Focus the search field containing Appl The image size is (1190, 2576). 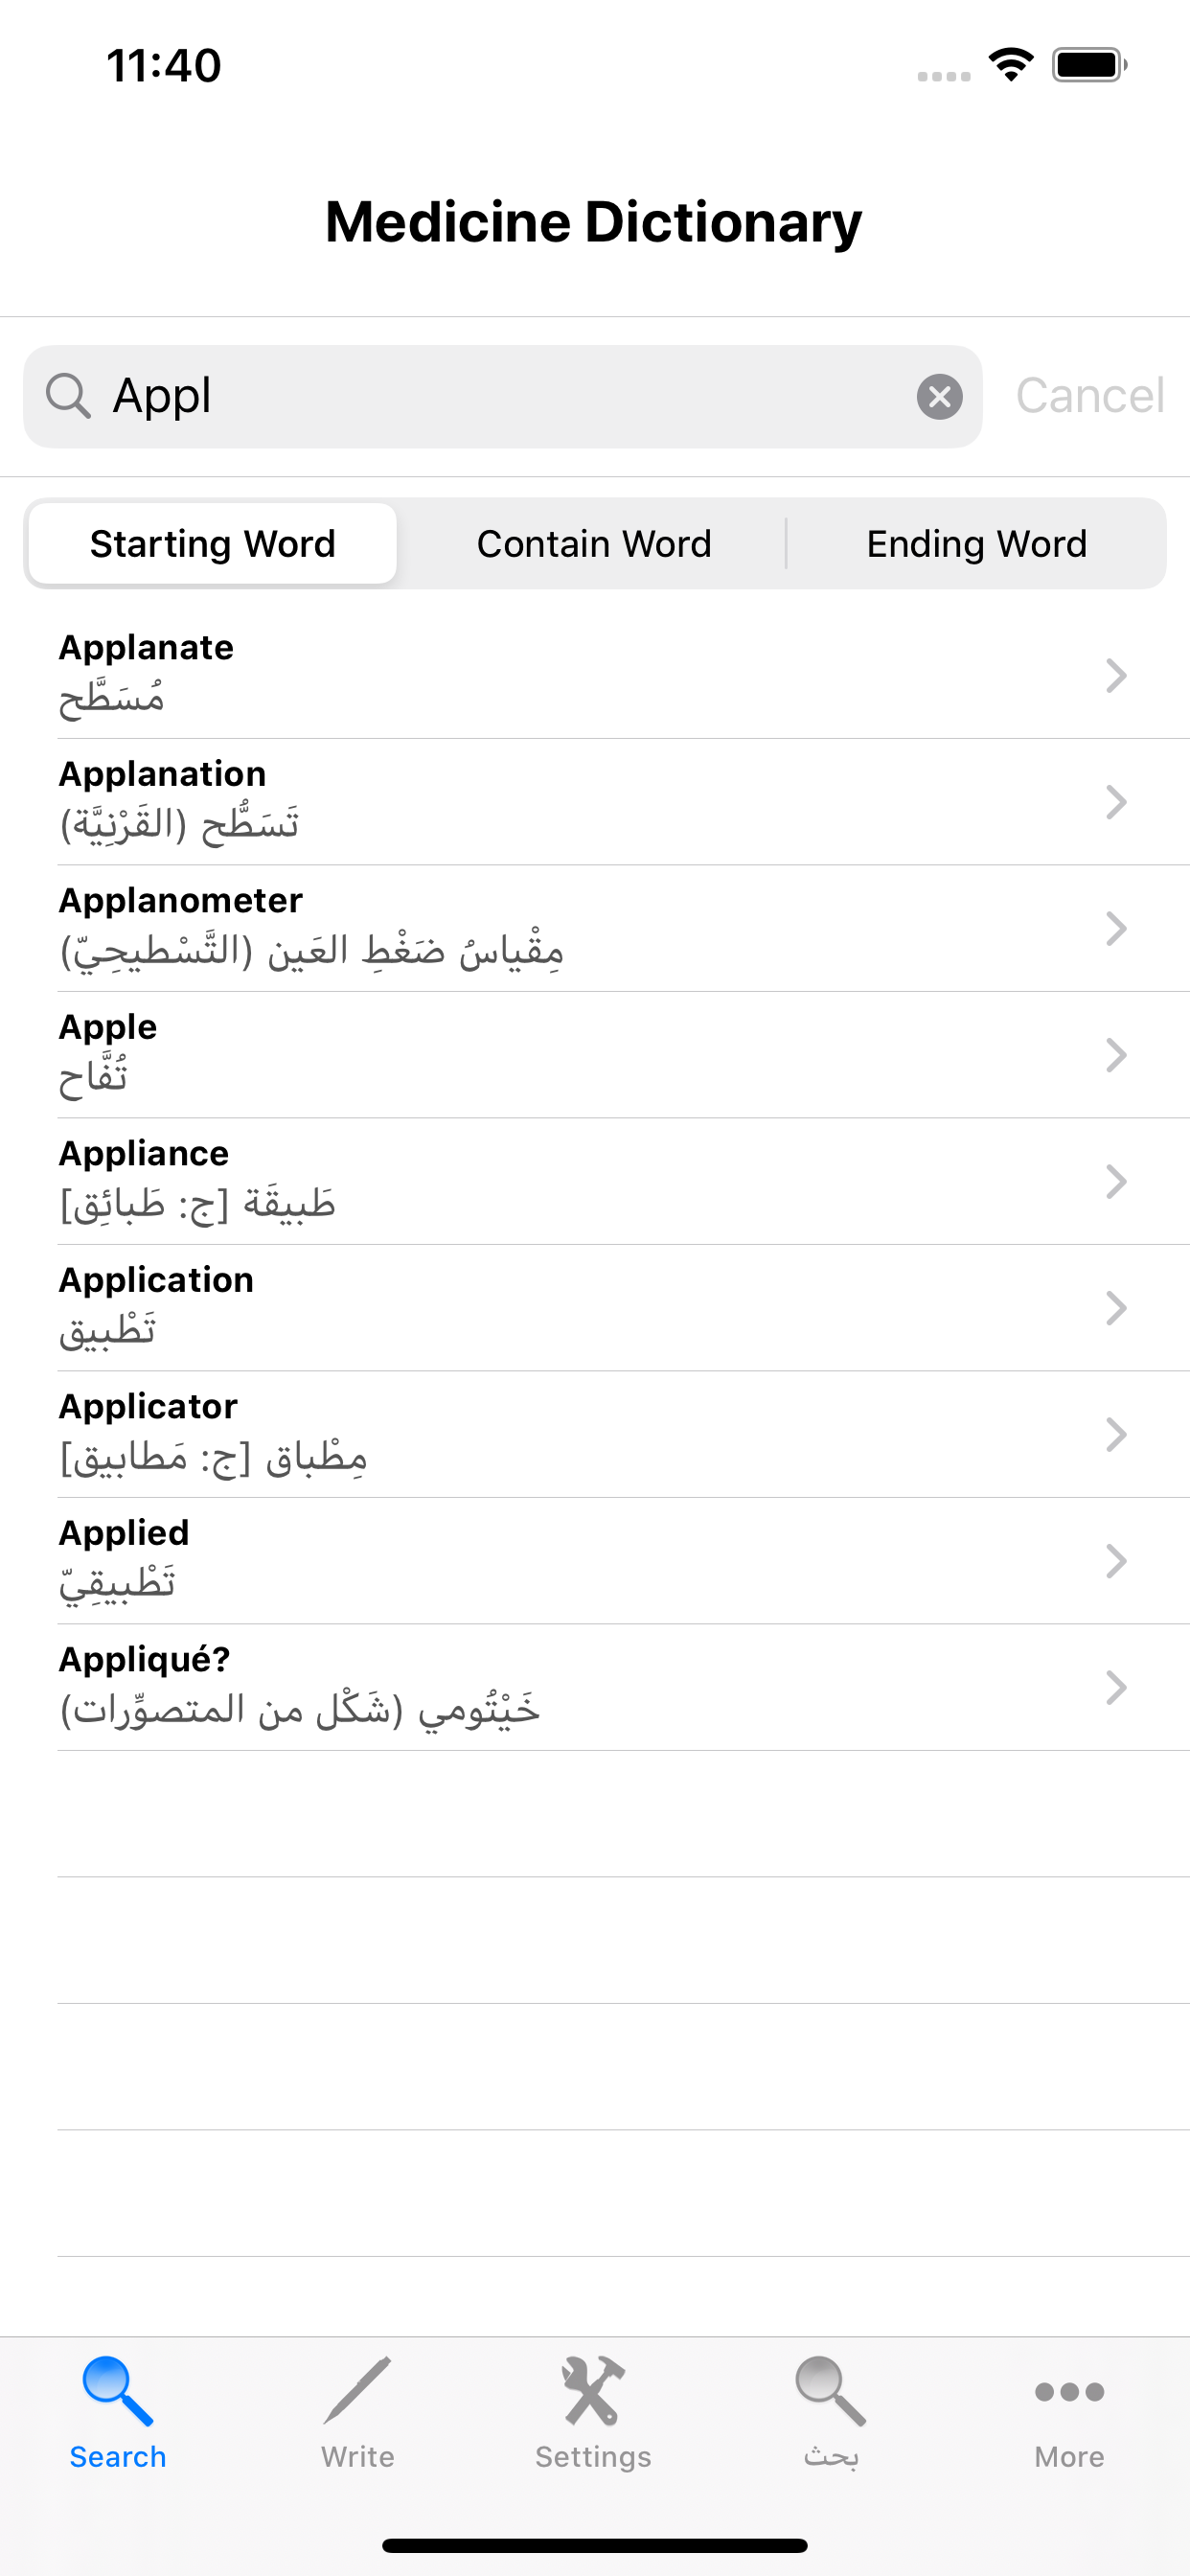500,396
